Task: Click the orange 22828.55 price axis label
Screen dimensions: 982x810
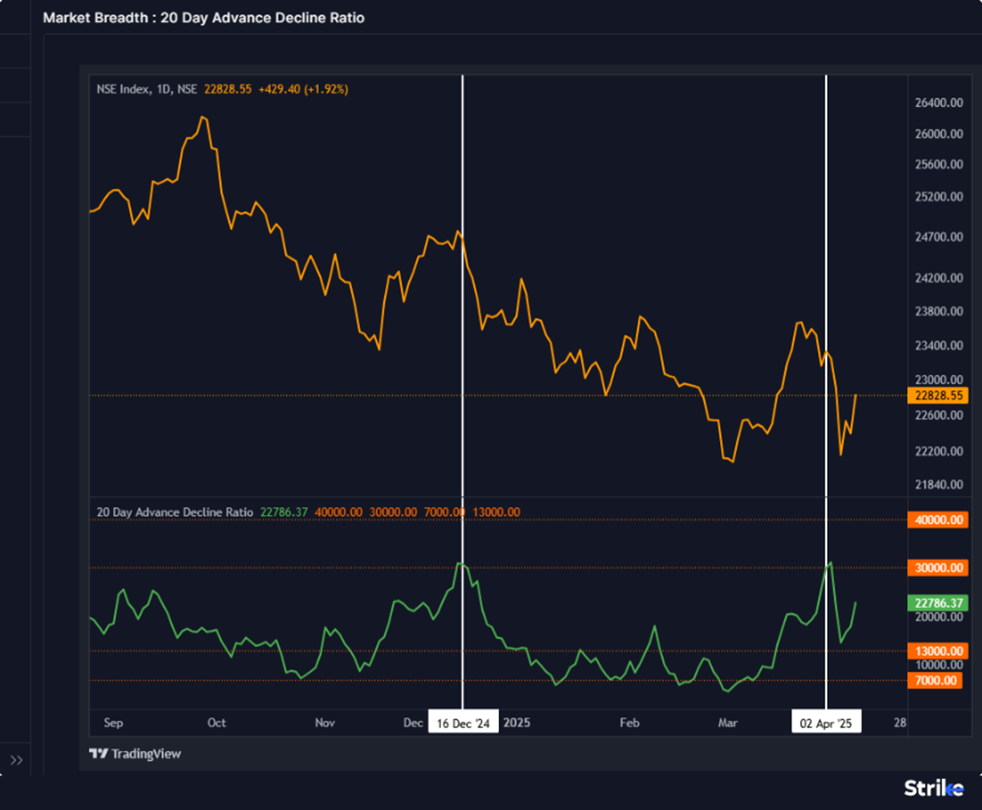Action: pos(937,396)
